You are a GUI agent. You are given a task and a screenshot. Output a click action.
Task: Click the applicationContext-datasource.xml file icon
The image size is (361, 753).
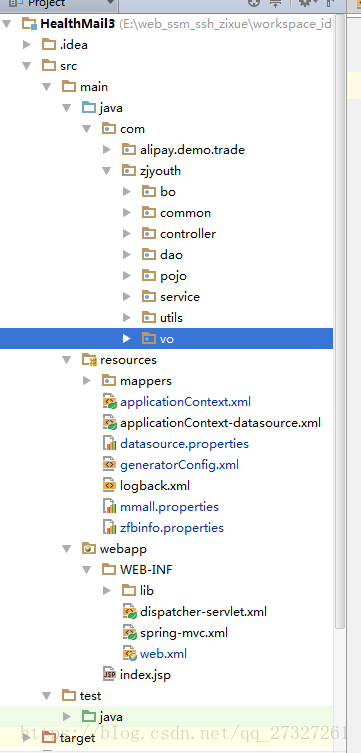(110, 423)
